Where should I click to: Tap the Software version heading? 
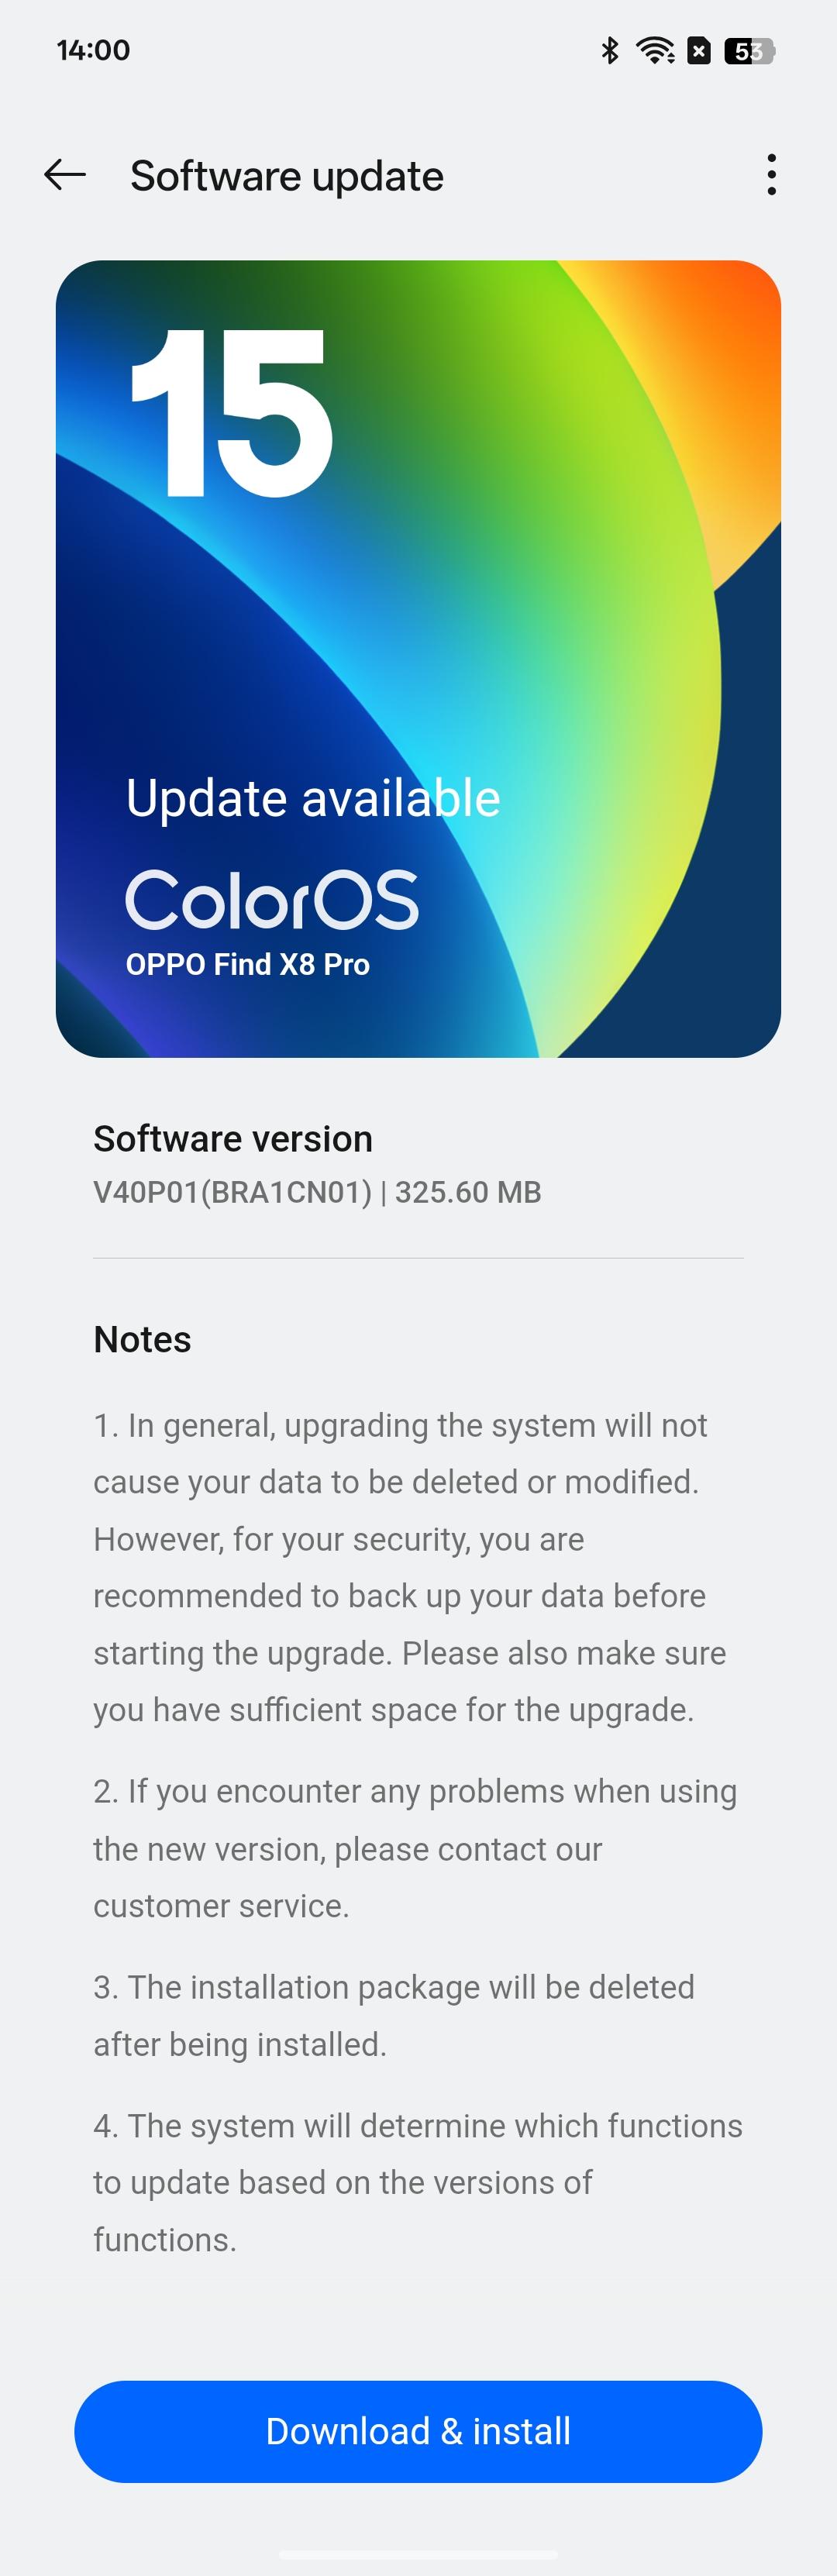233,1139
